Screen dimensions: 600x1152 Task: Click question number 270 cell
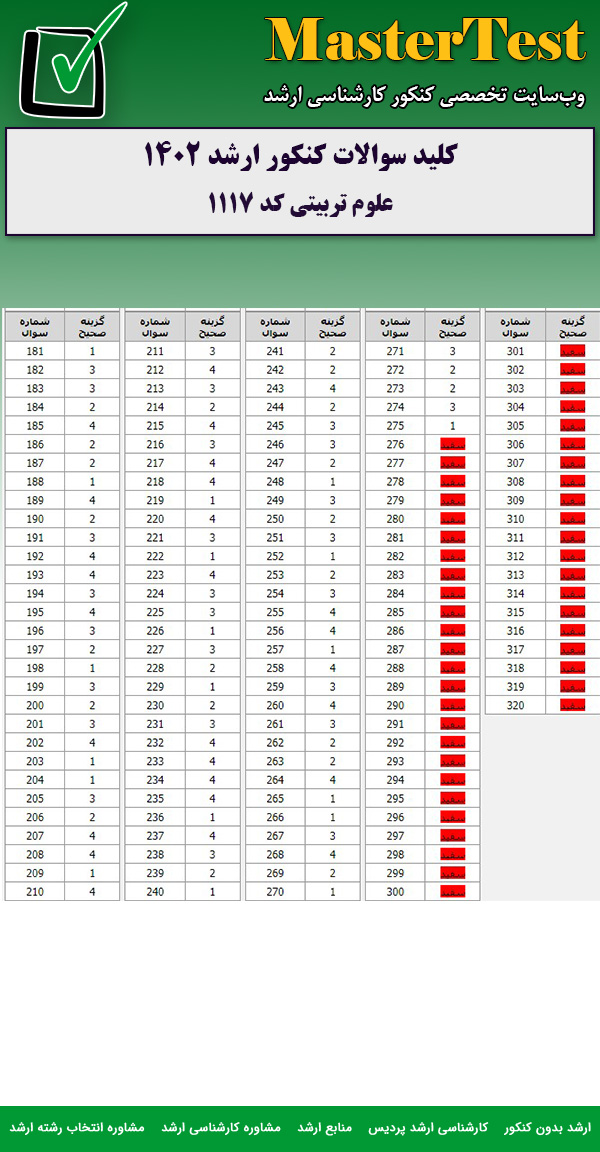[x=274, y=891]
